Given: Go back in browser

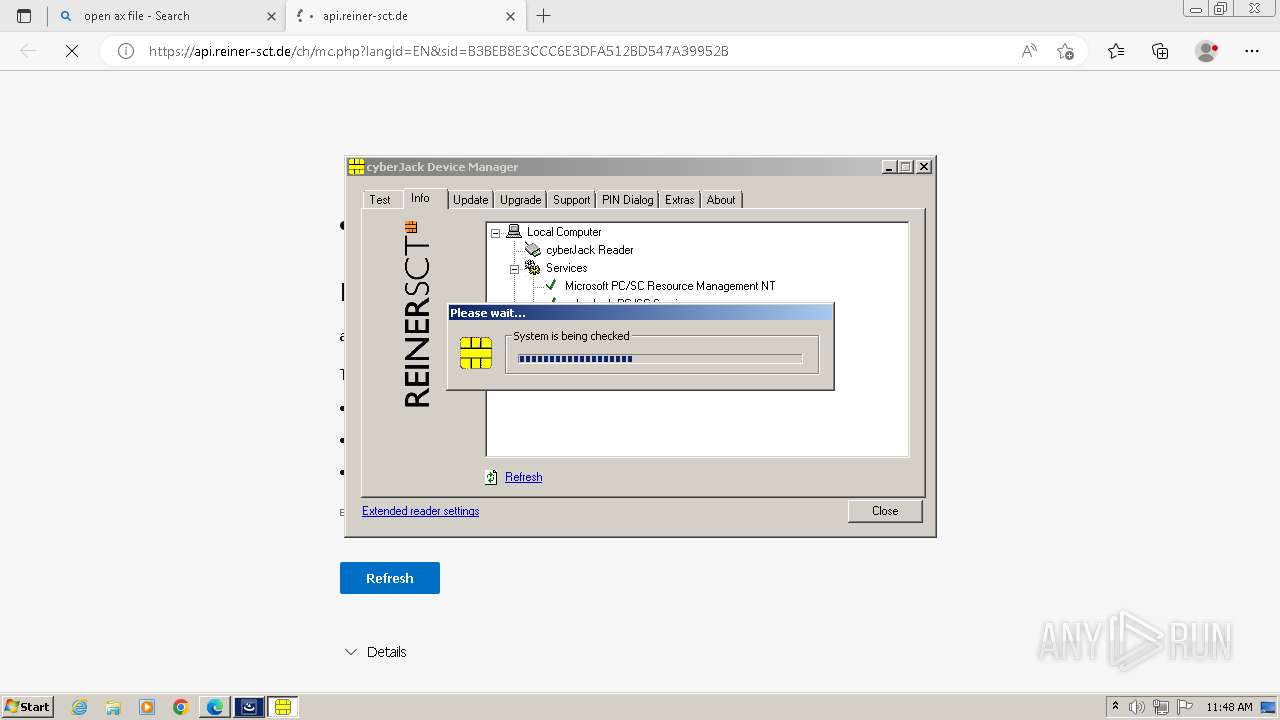Looking at the screenshot, I should 28,51.
